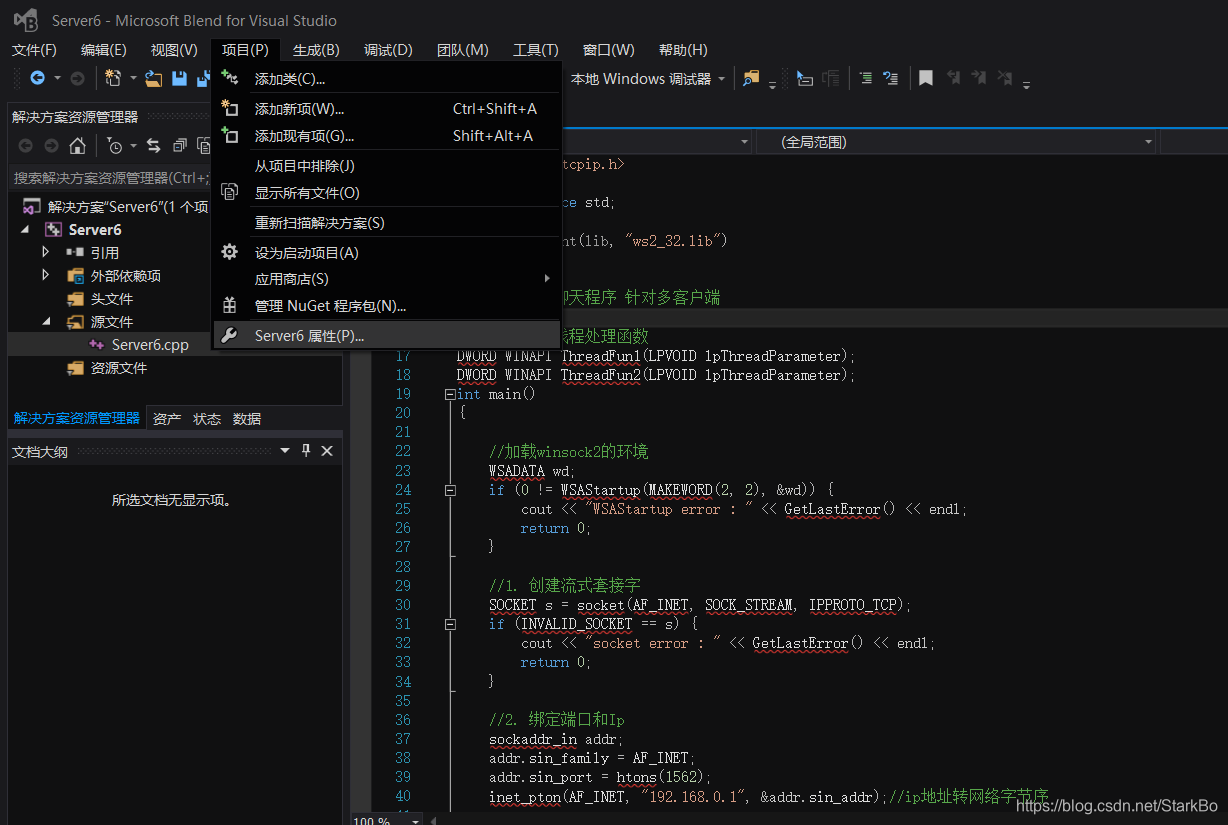Switch to the 状态 tab
This screenshot has width=1228, height=825.
coord(207,419)
